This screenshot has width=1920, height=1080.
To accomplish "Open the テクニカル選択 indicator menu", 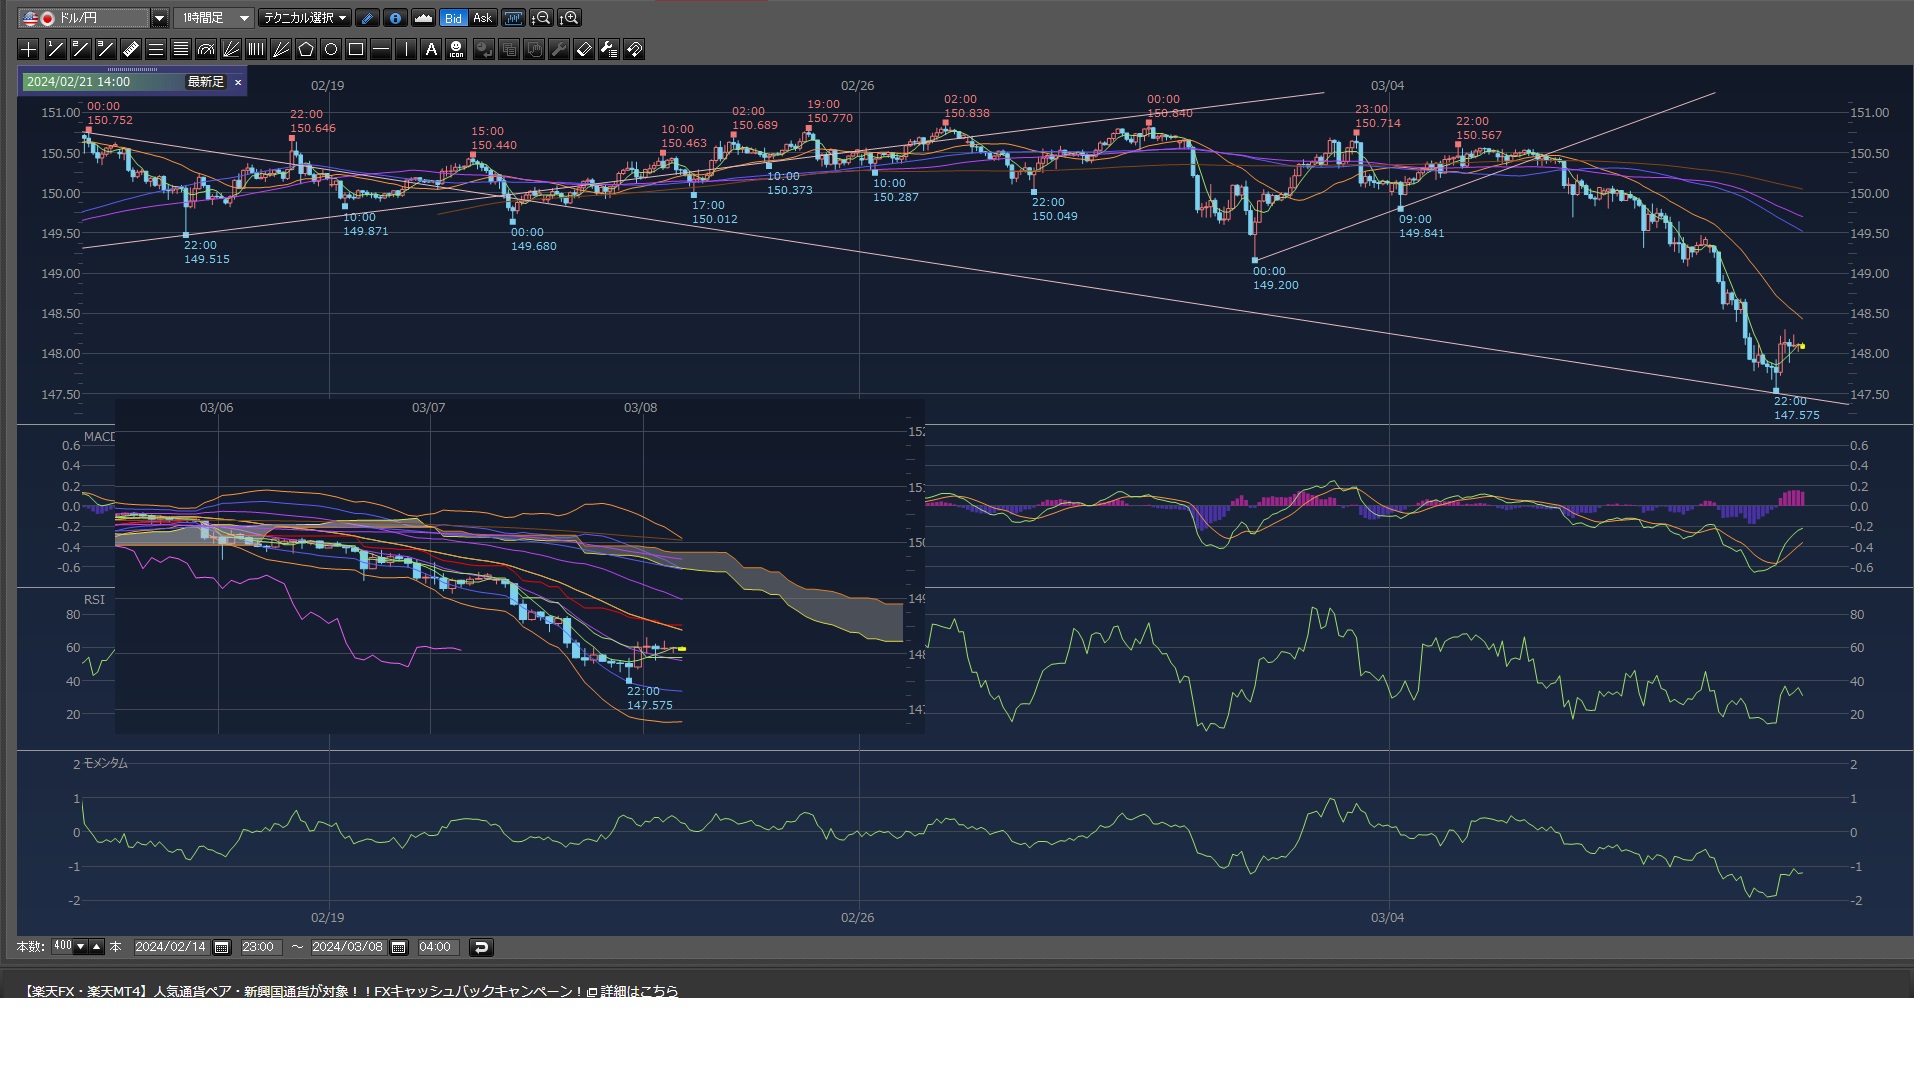I will pos(305,18).
